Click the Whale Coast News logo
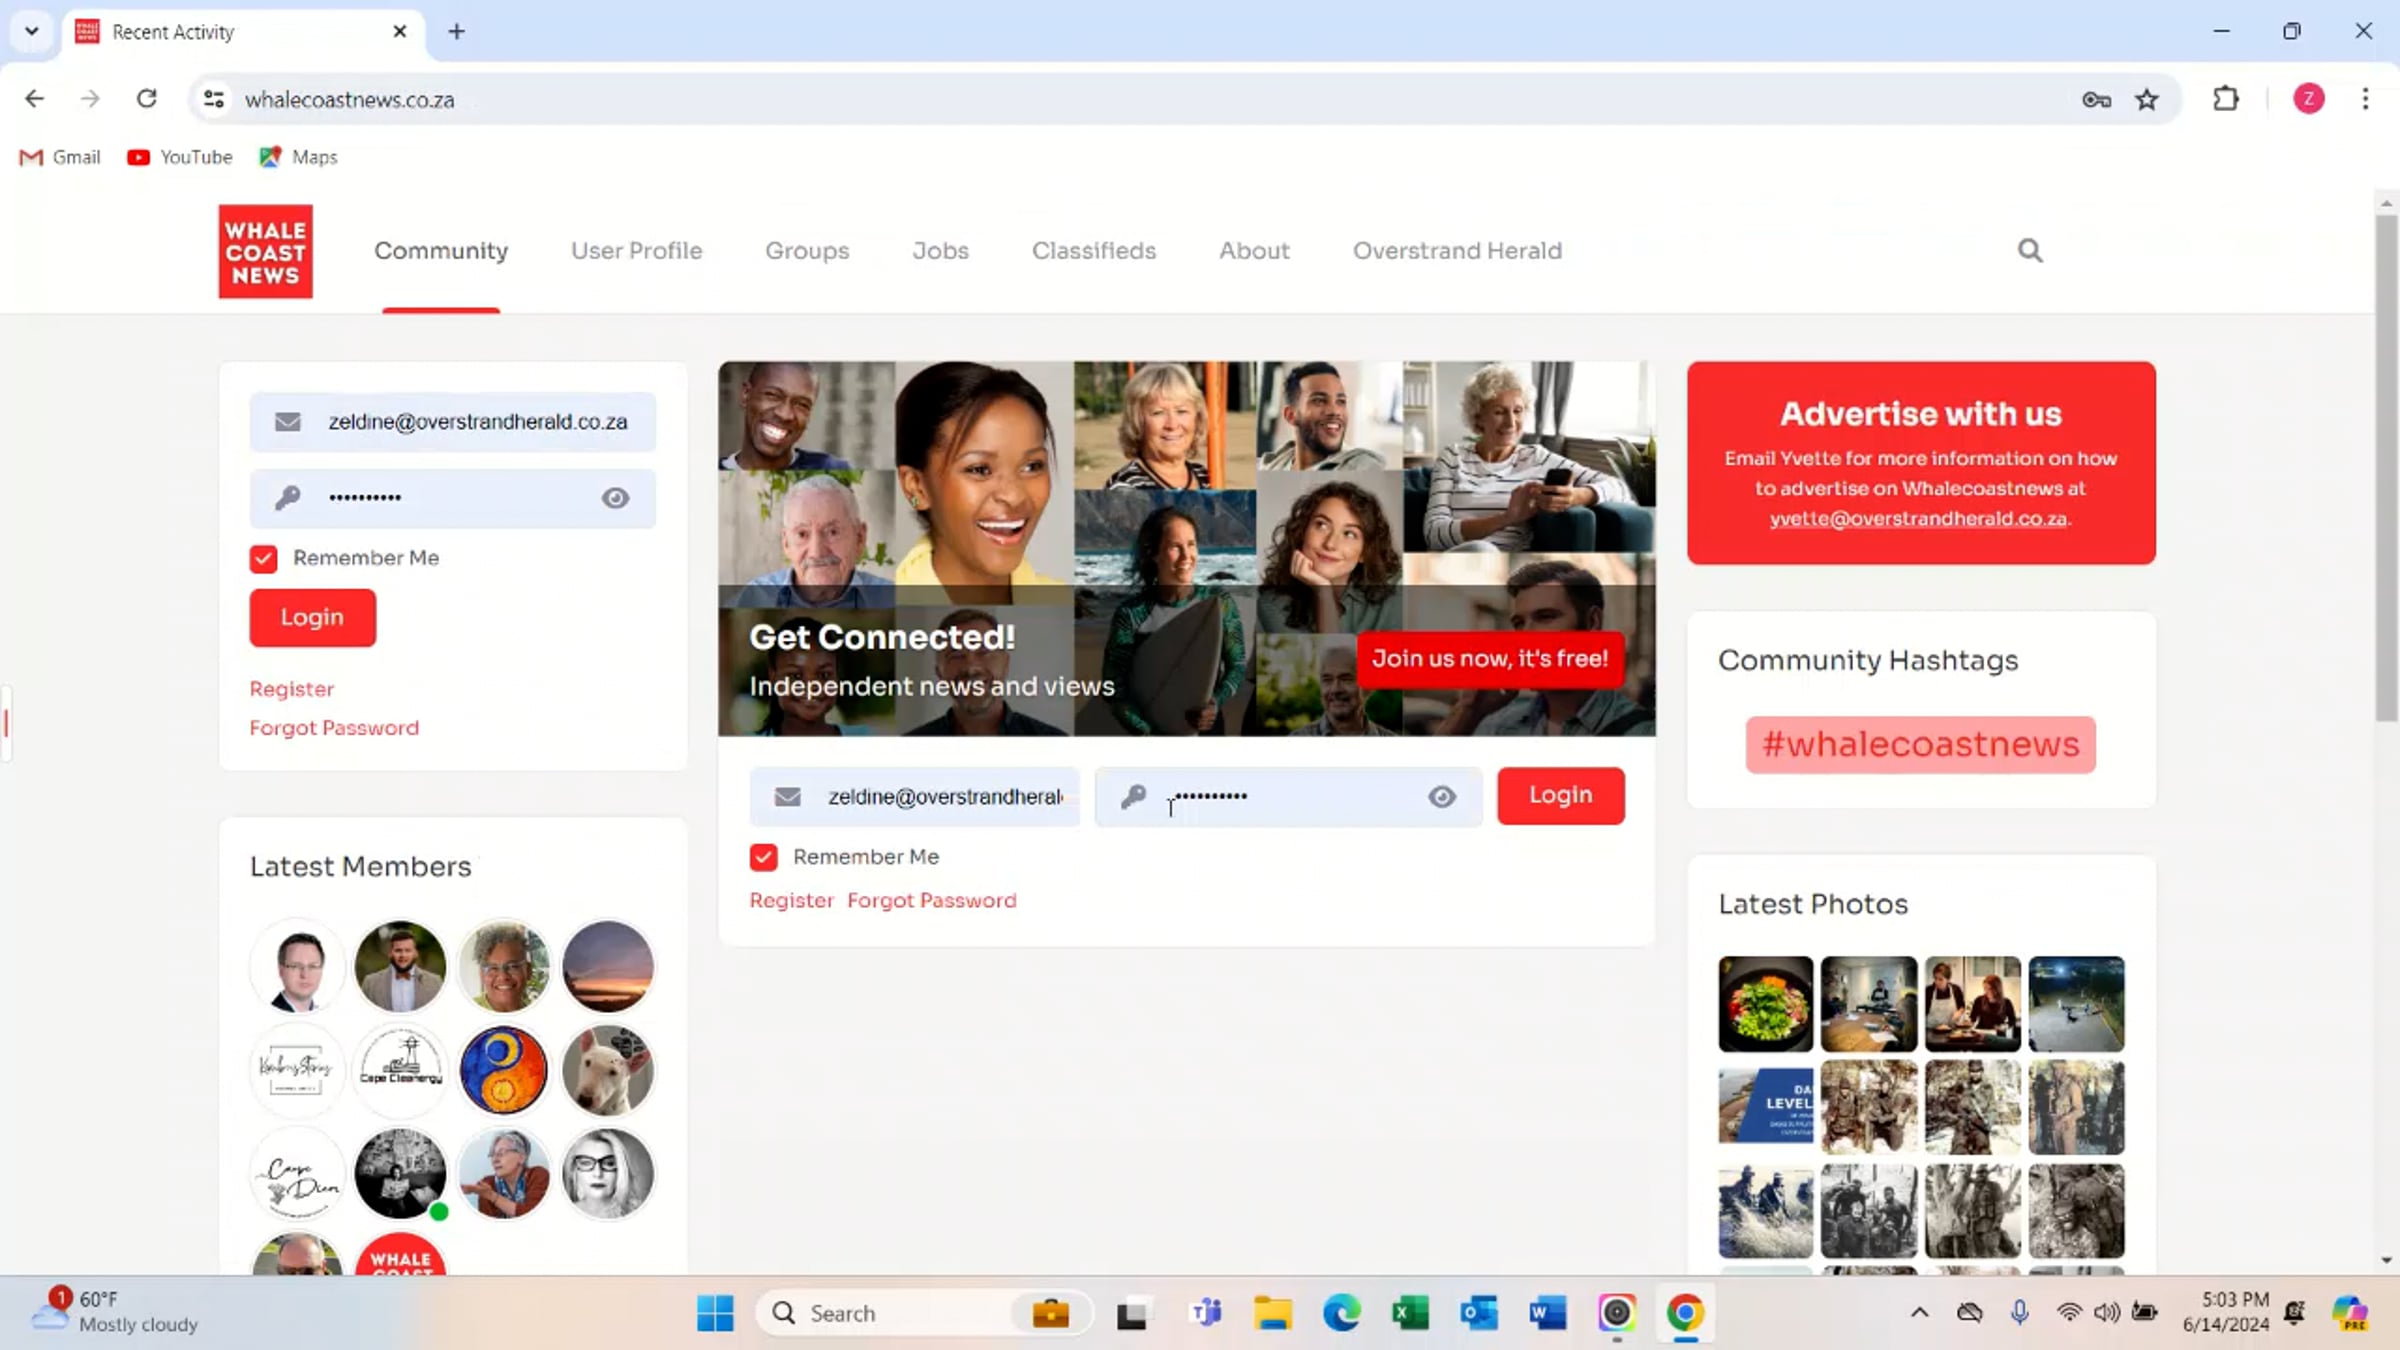 tap(265, 252)
